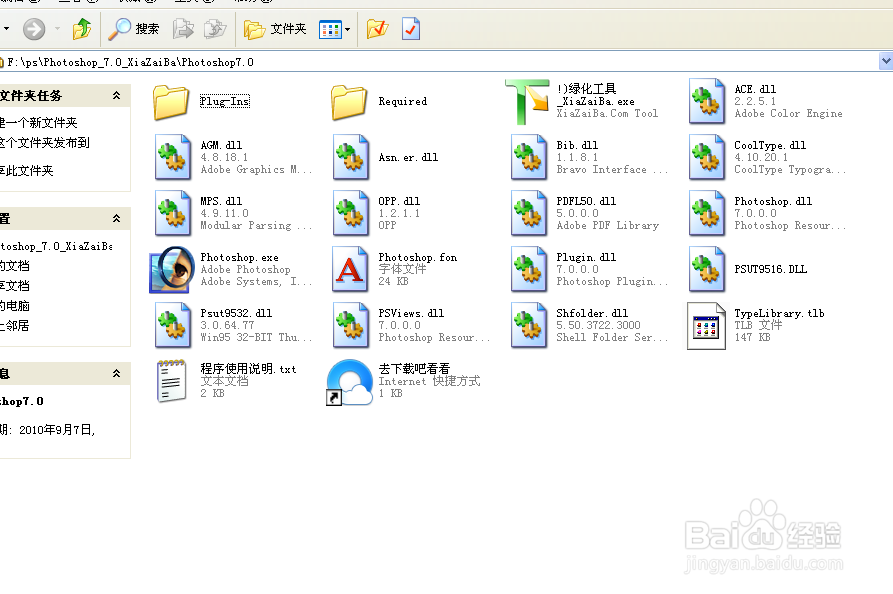Click the document checkmark toolbar icon
Viewport: 893px width, 594px height.
point(411,28)
